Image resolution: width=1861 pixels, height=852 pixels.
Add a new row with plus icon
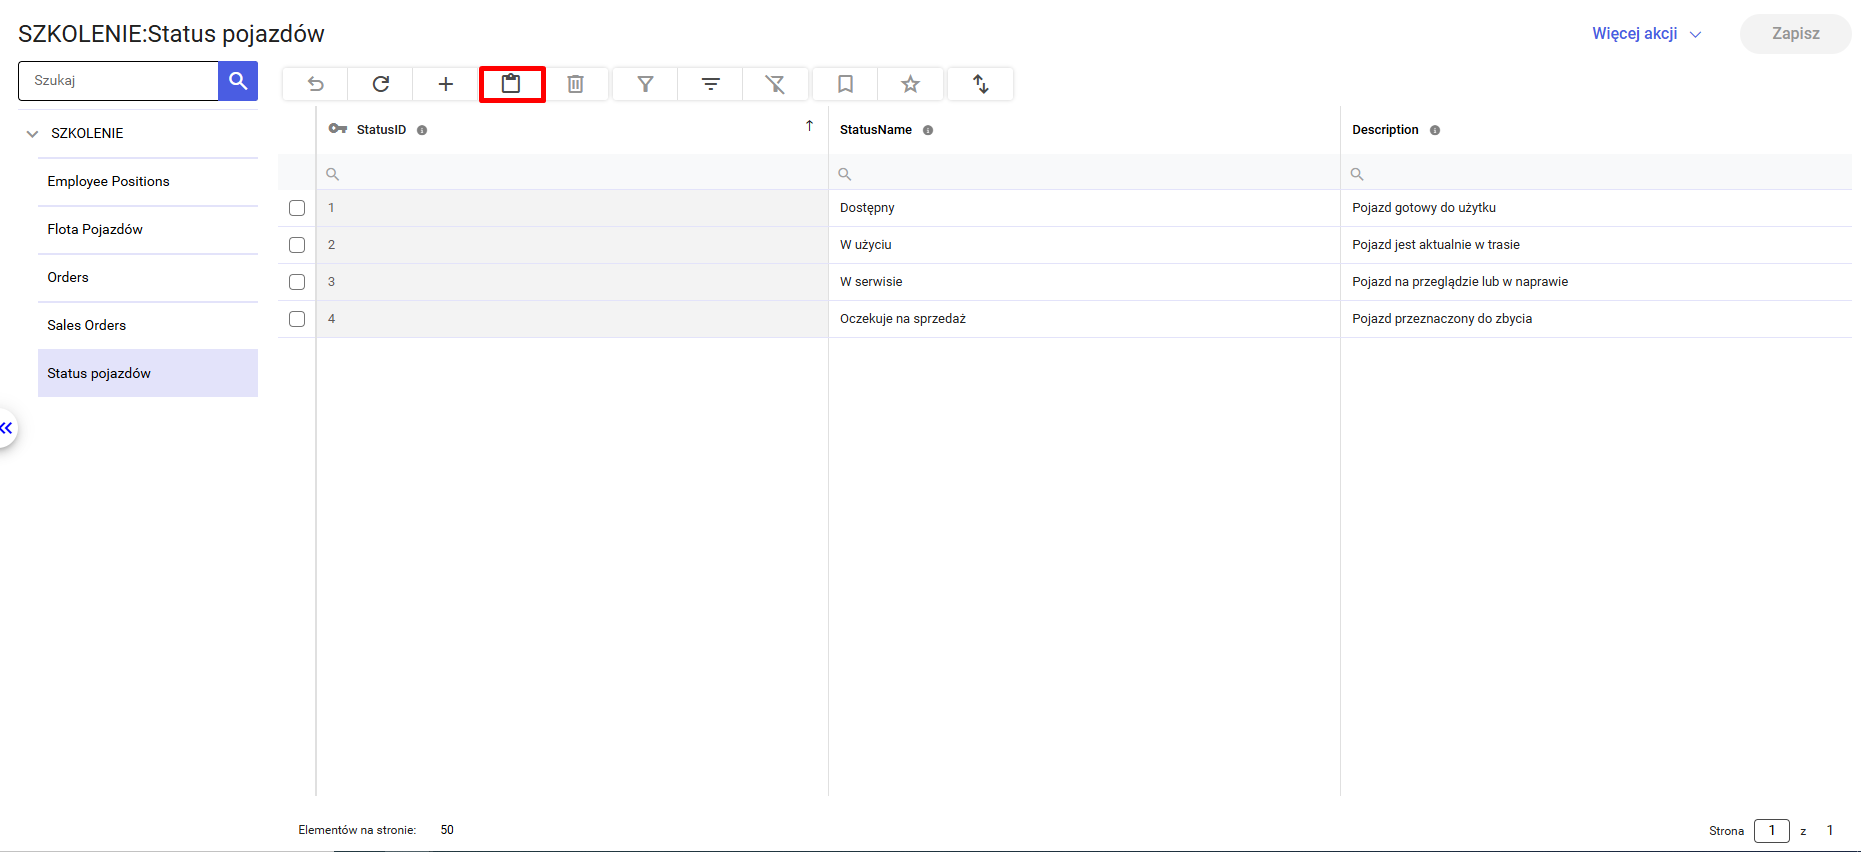coord(446,84)
